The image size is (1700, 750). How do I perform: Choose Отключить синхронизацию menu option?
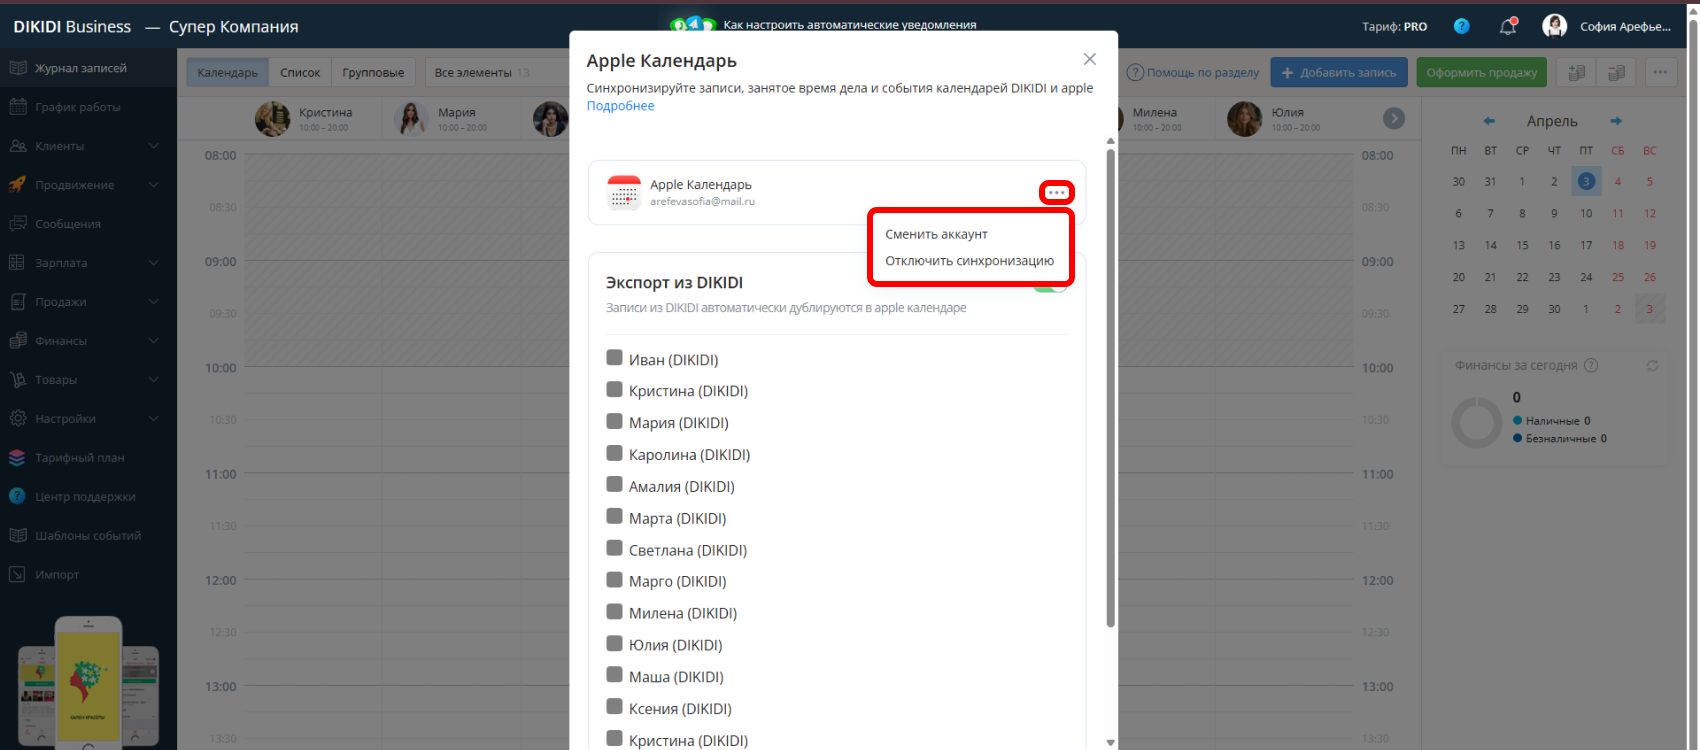coord(969,261)
